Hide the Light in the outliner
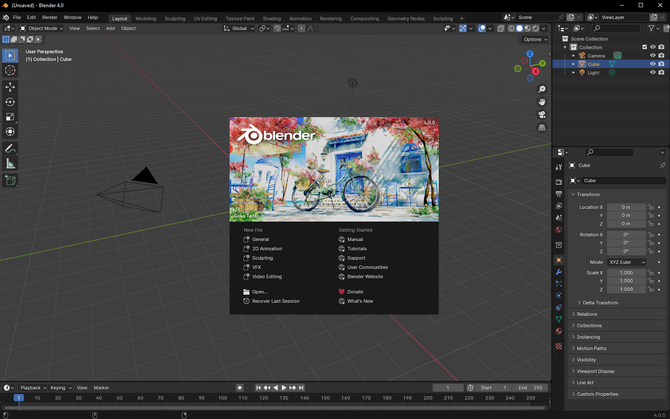Screen dimensions: 670x419 pos(652,73)
